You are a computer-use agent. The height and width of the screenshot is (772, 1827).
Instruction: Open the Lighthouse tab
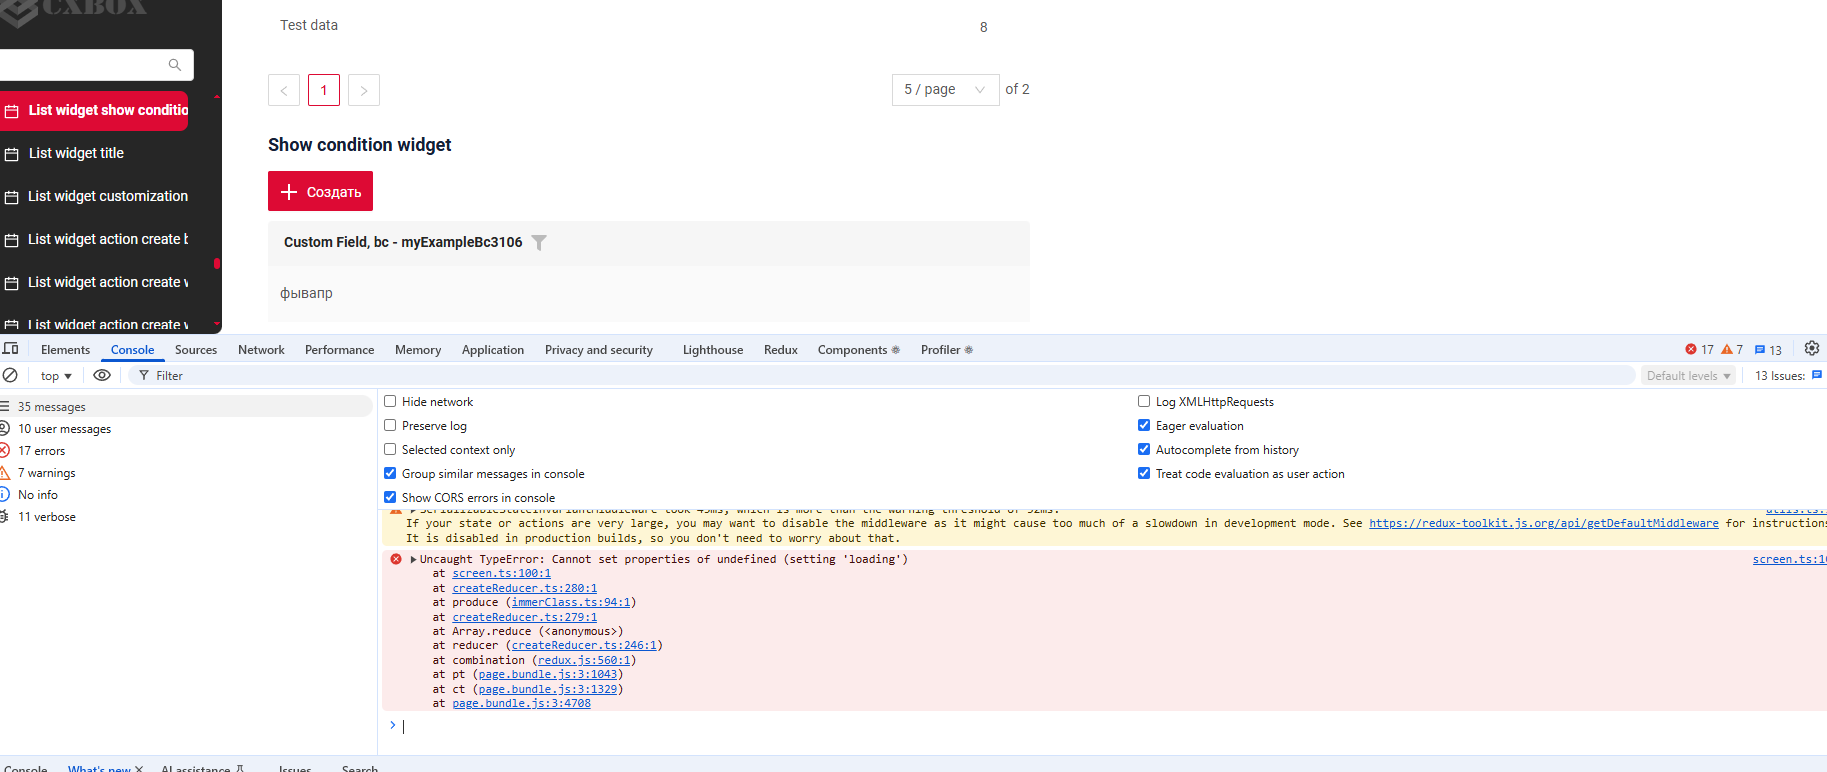tap(713, 350)
